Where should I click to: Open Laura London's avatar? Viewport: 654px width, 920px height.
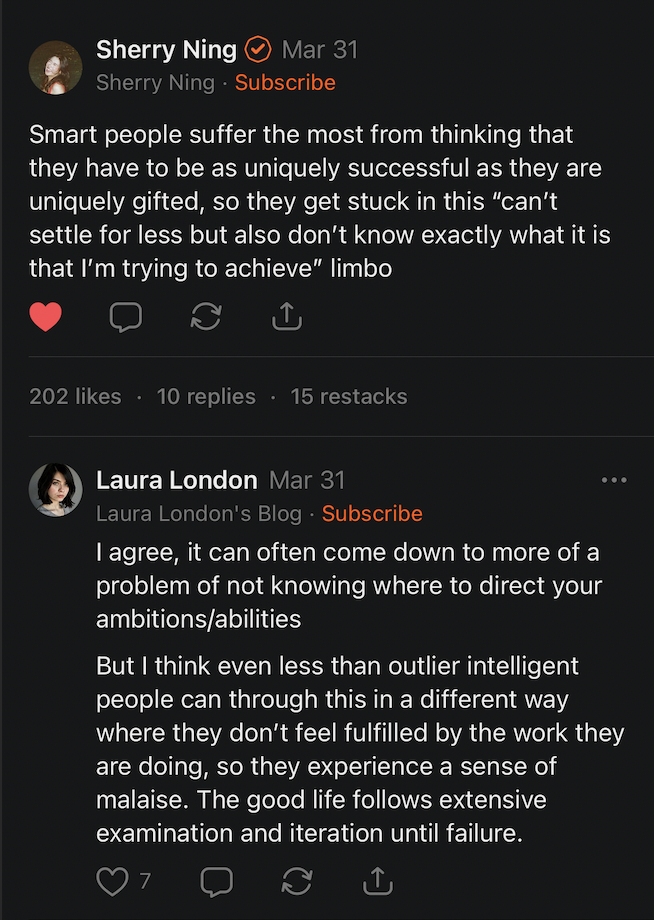pos(56,490)
